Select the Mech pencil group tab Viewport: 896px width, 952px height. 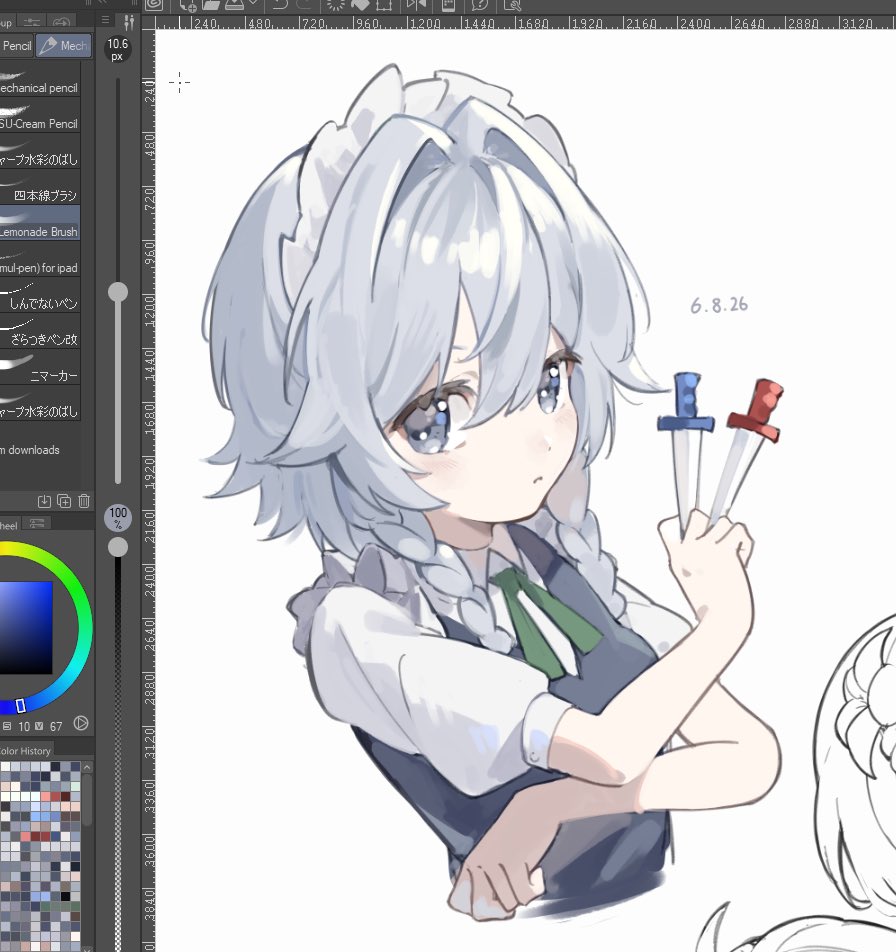pos(64,46)
